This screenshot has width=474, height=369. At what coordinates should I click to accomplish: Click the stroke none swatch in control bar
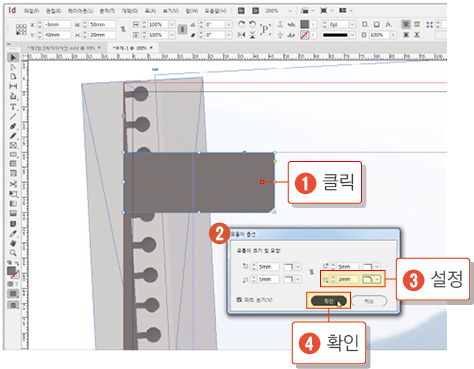(x=305, y=35)
